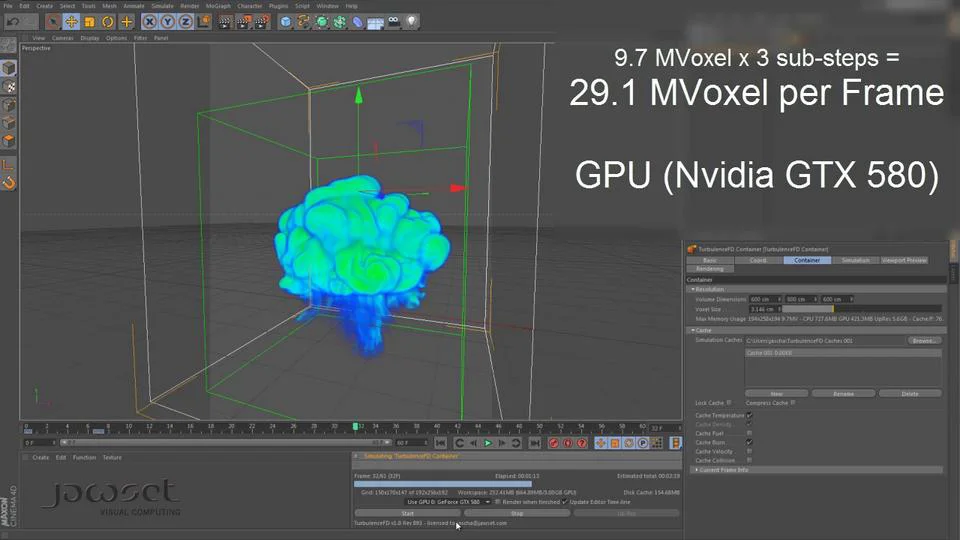
Task: Click the Voxel Size field
Action: [763, 309]
